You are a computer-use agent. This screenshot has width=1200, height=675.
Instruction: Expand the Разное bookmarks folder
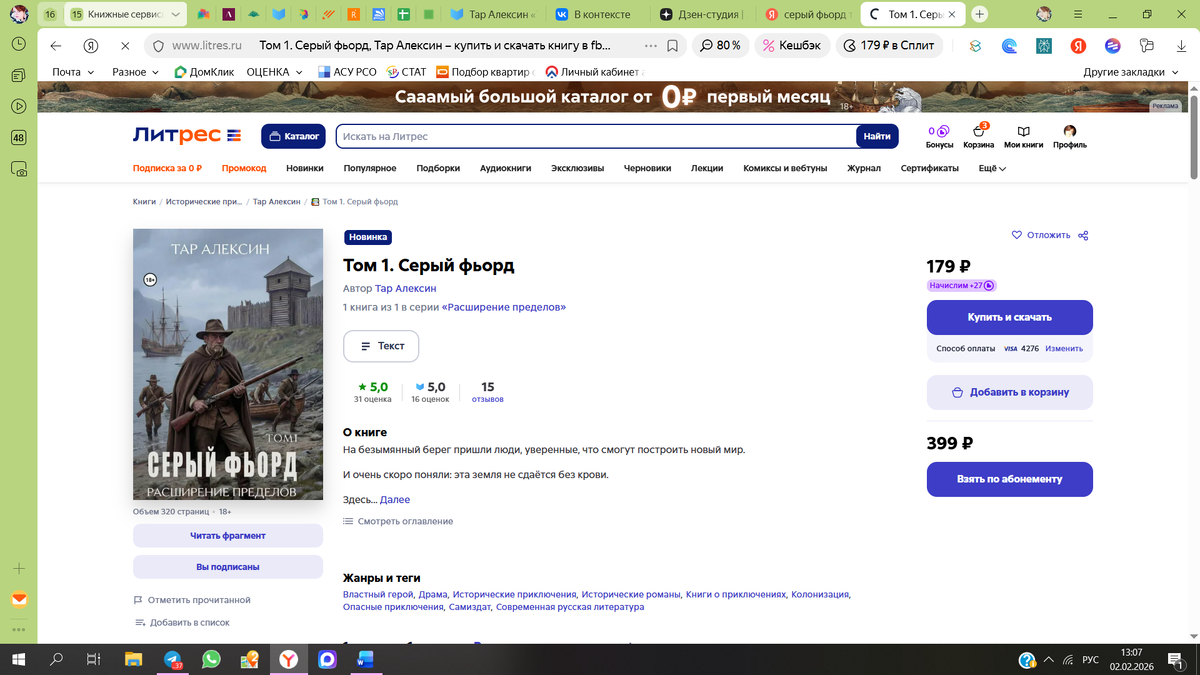point(136,72)
